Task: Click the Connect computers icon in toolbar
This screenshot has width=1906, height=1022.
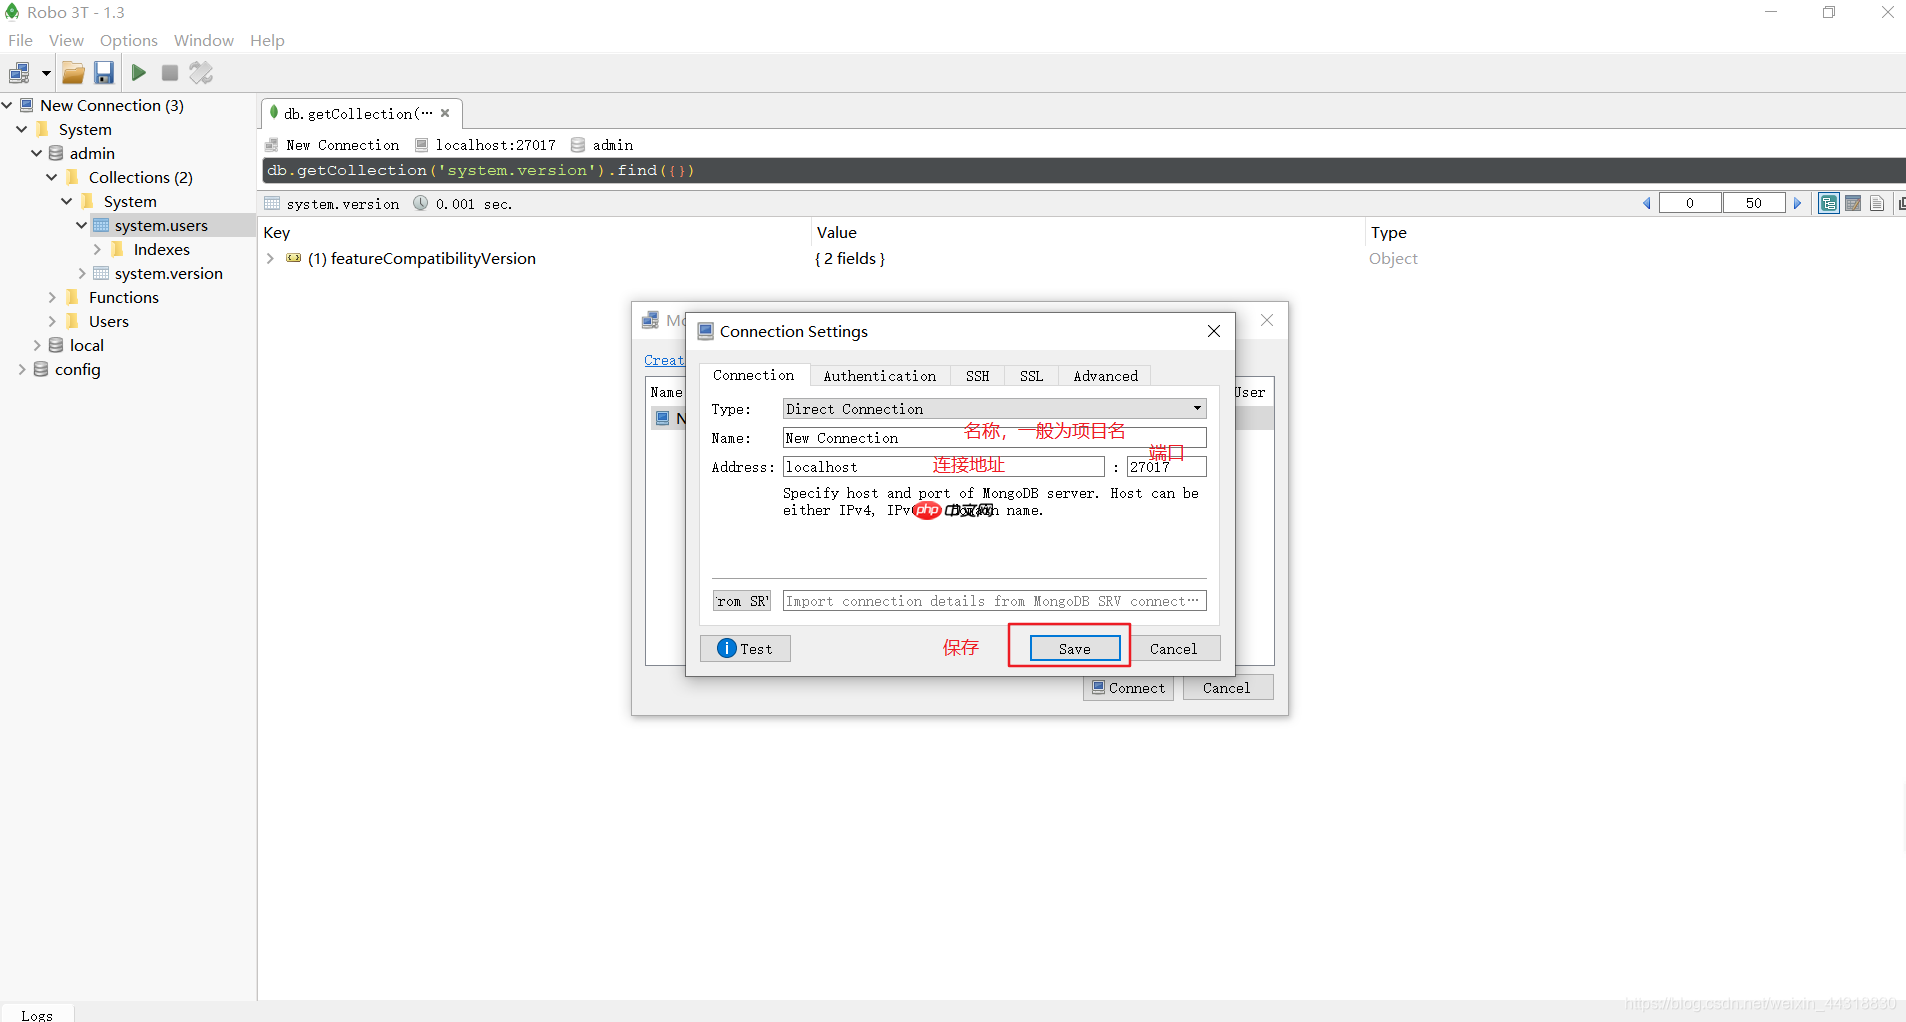Action: [19, 73]
